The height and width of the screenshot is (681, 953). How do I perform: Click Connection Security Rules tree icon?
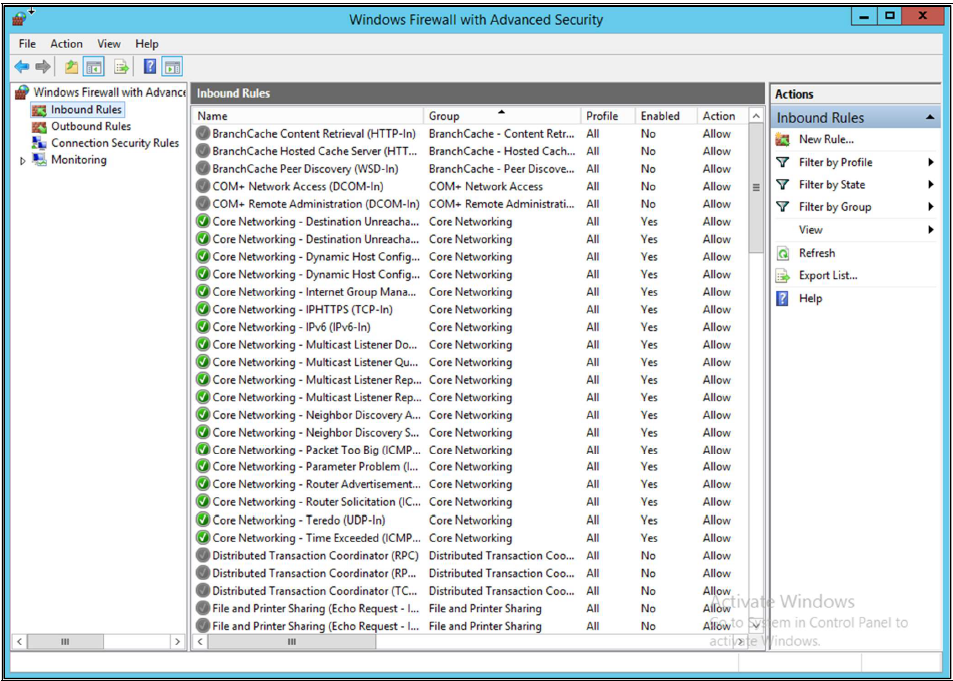coord(40,143)
